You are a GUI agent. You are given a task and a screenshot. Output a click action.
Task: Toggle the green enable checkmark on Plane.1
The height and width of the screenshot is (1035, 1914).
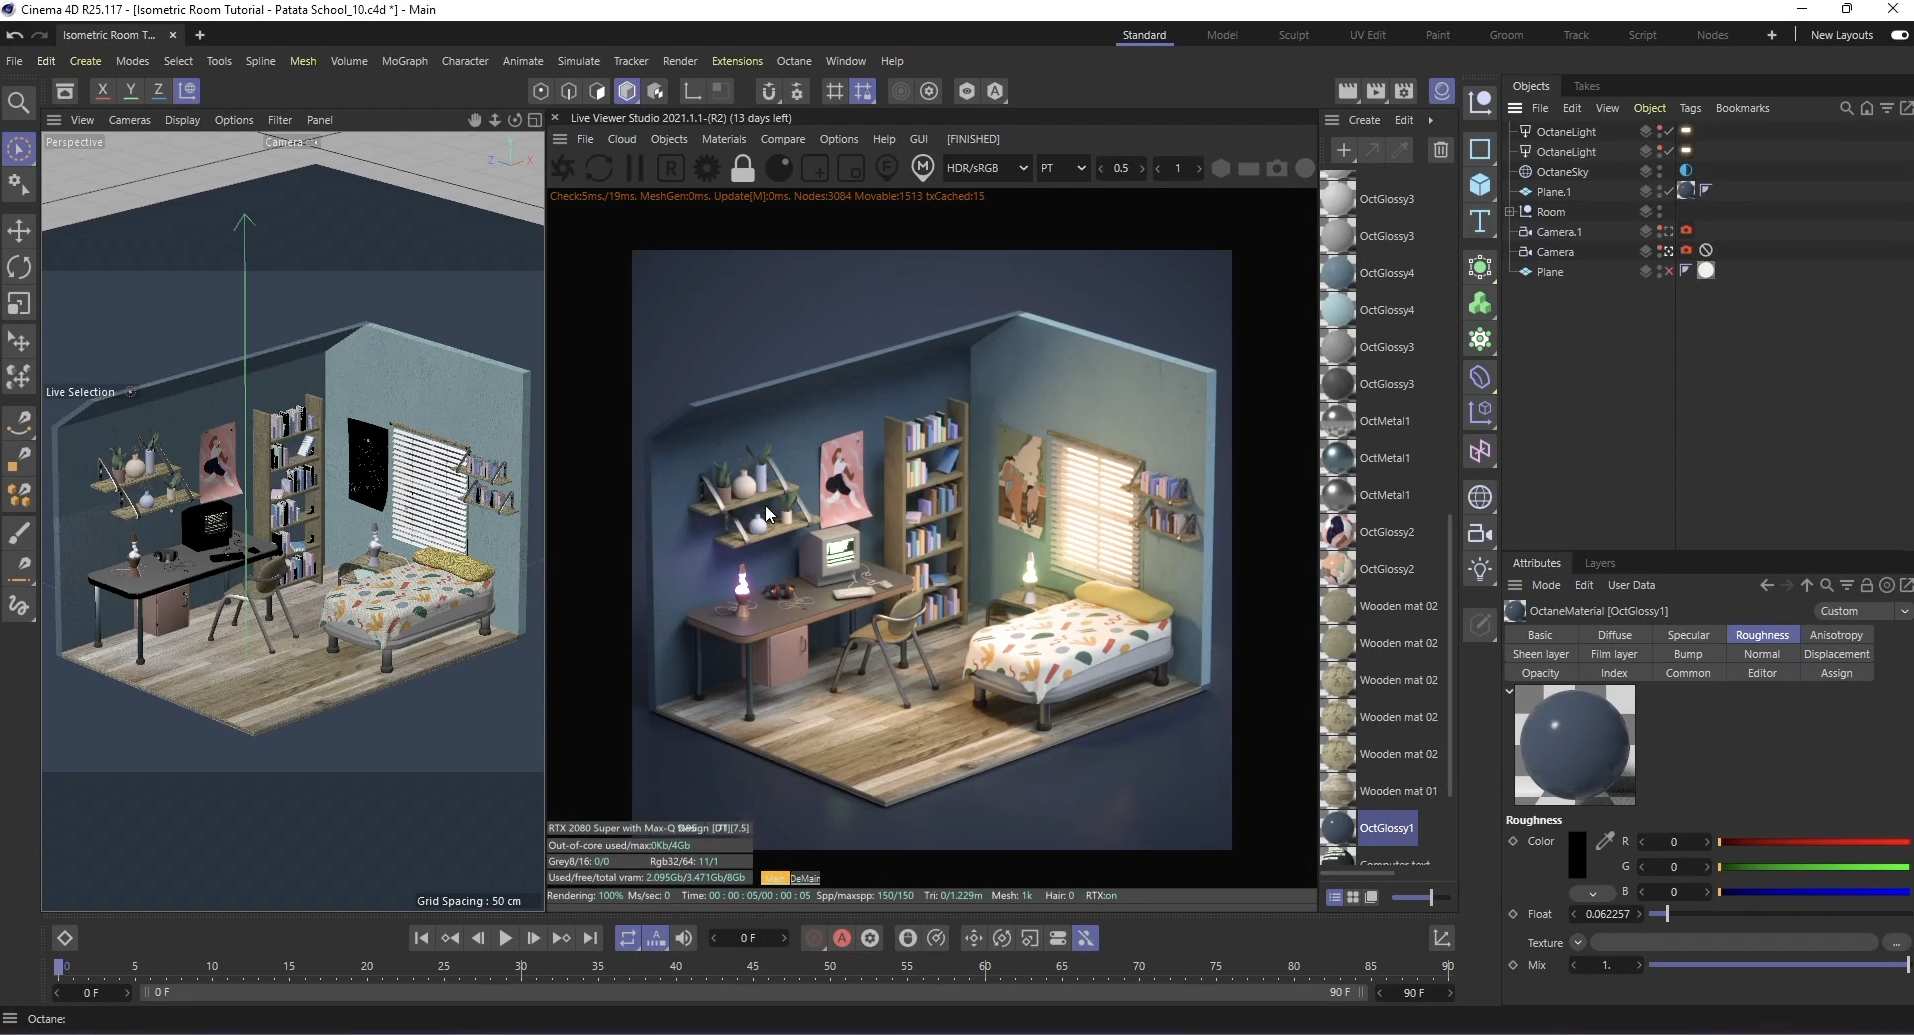tap(1668, 191)
